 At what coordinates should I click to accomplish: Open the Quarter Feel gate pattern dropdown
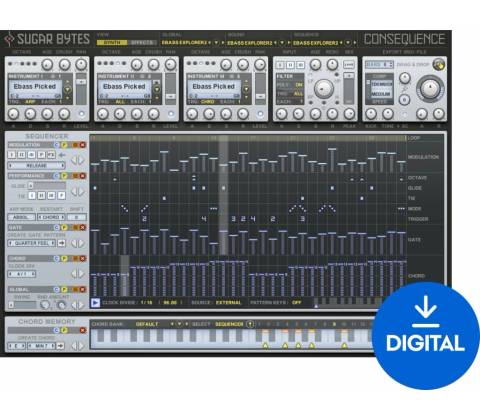(x=32, y=243)
